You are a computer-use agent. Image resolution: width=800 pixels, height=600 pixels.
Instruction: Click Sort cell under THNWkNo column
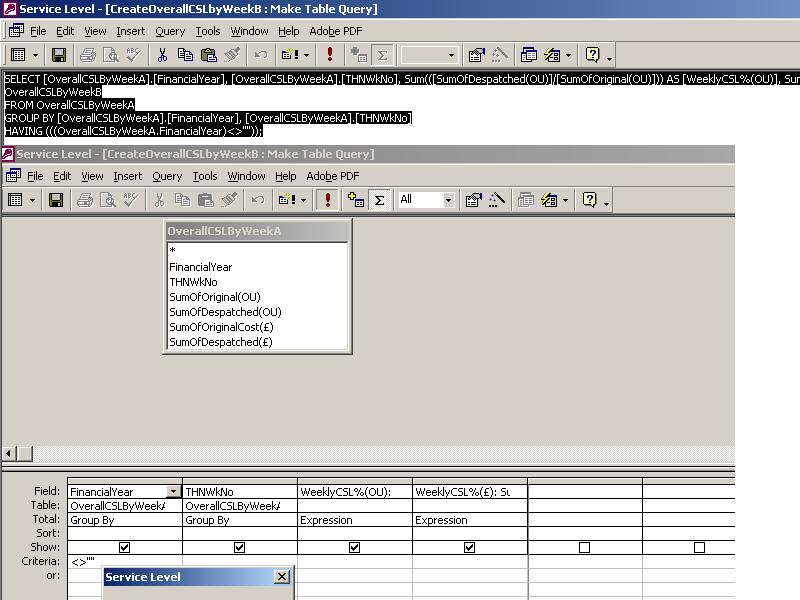click(x=239, y=534)
